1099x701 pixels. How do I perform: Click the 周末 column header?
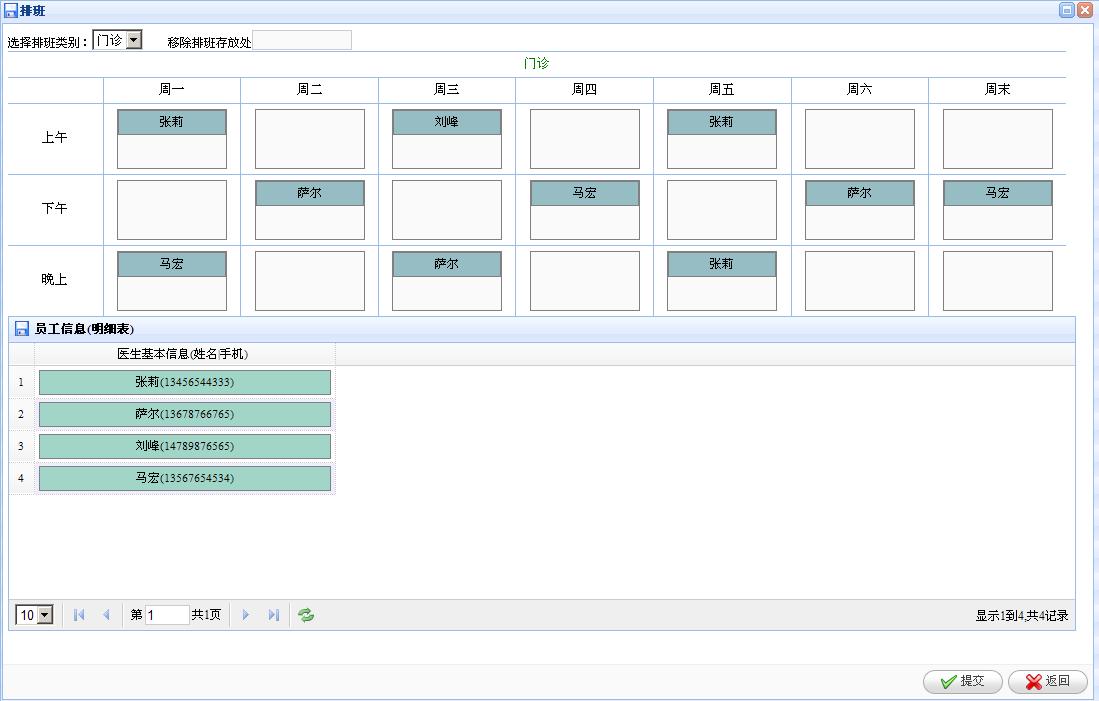coord(997,90)
